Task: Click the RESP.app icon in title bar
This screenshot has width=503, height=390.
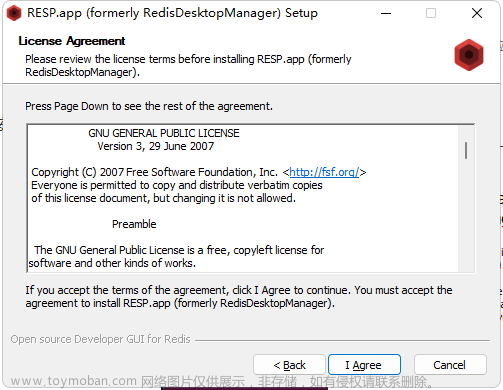Action: (x=14, y=13)
